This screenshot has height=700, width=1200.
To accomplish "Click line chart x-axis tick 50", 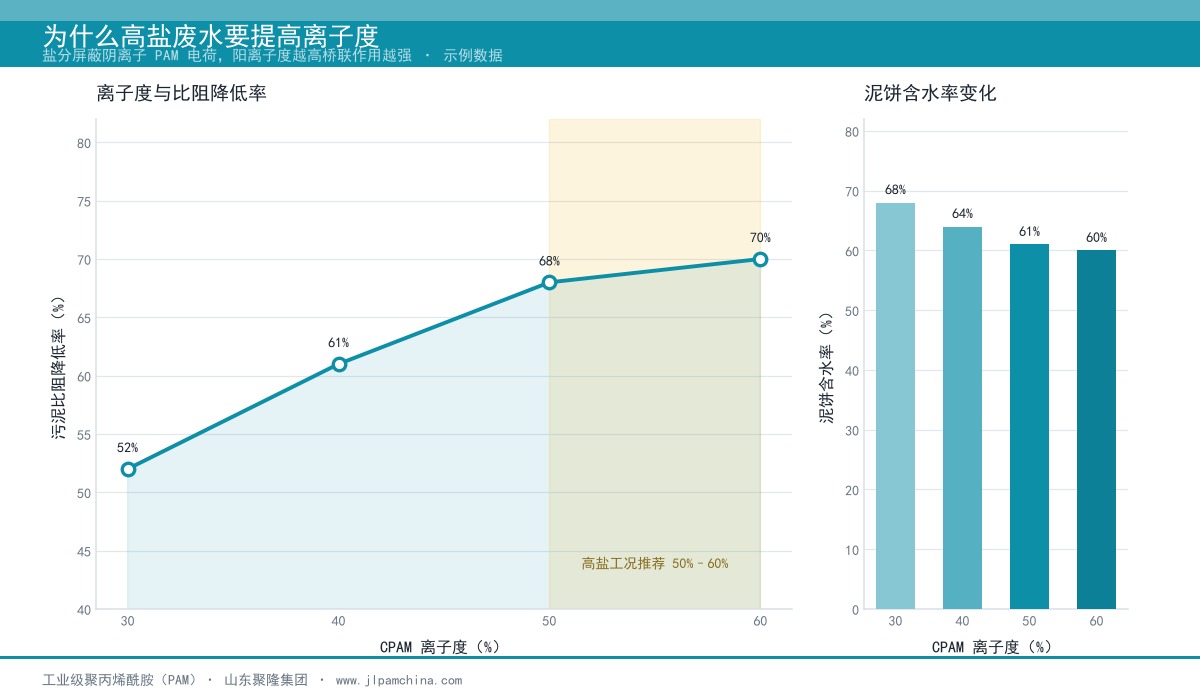I will click(x=549, y=622).
